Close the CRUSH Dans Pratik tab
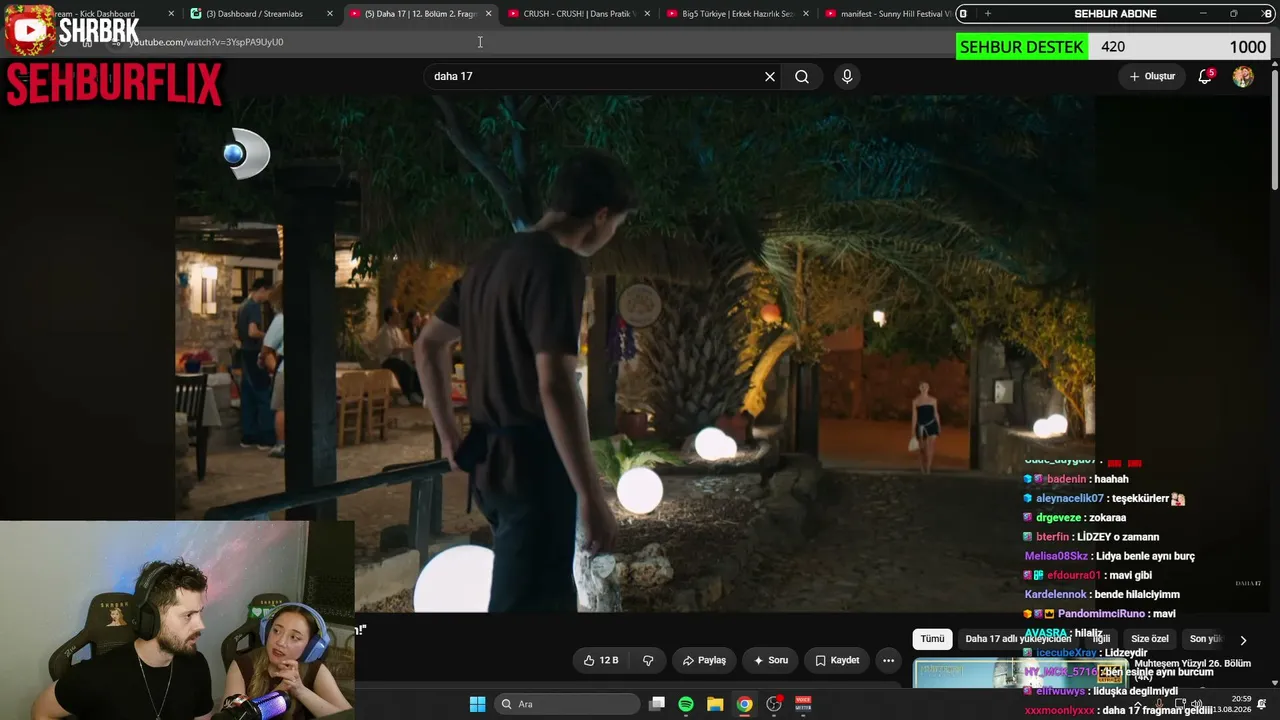 [647, 14]
